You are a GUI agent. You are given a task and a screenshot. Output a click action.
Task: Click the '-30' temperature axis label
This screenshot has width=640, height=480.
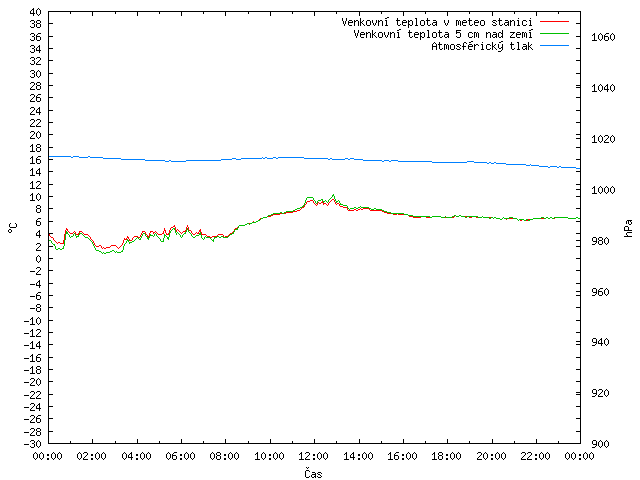pyautogui.click(x=32, y=444)
